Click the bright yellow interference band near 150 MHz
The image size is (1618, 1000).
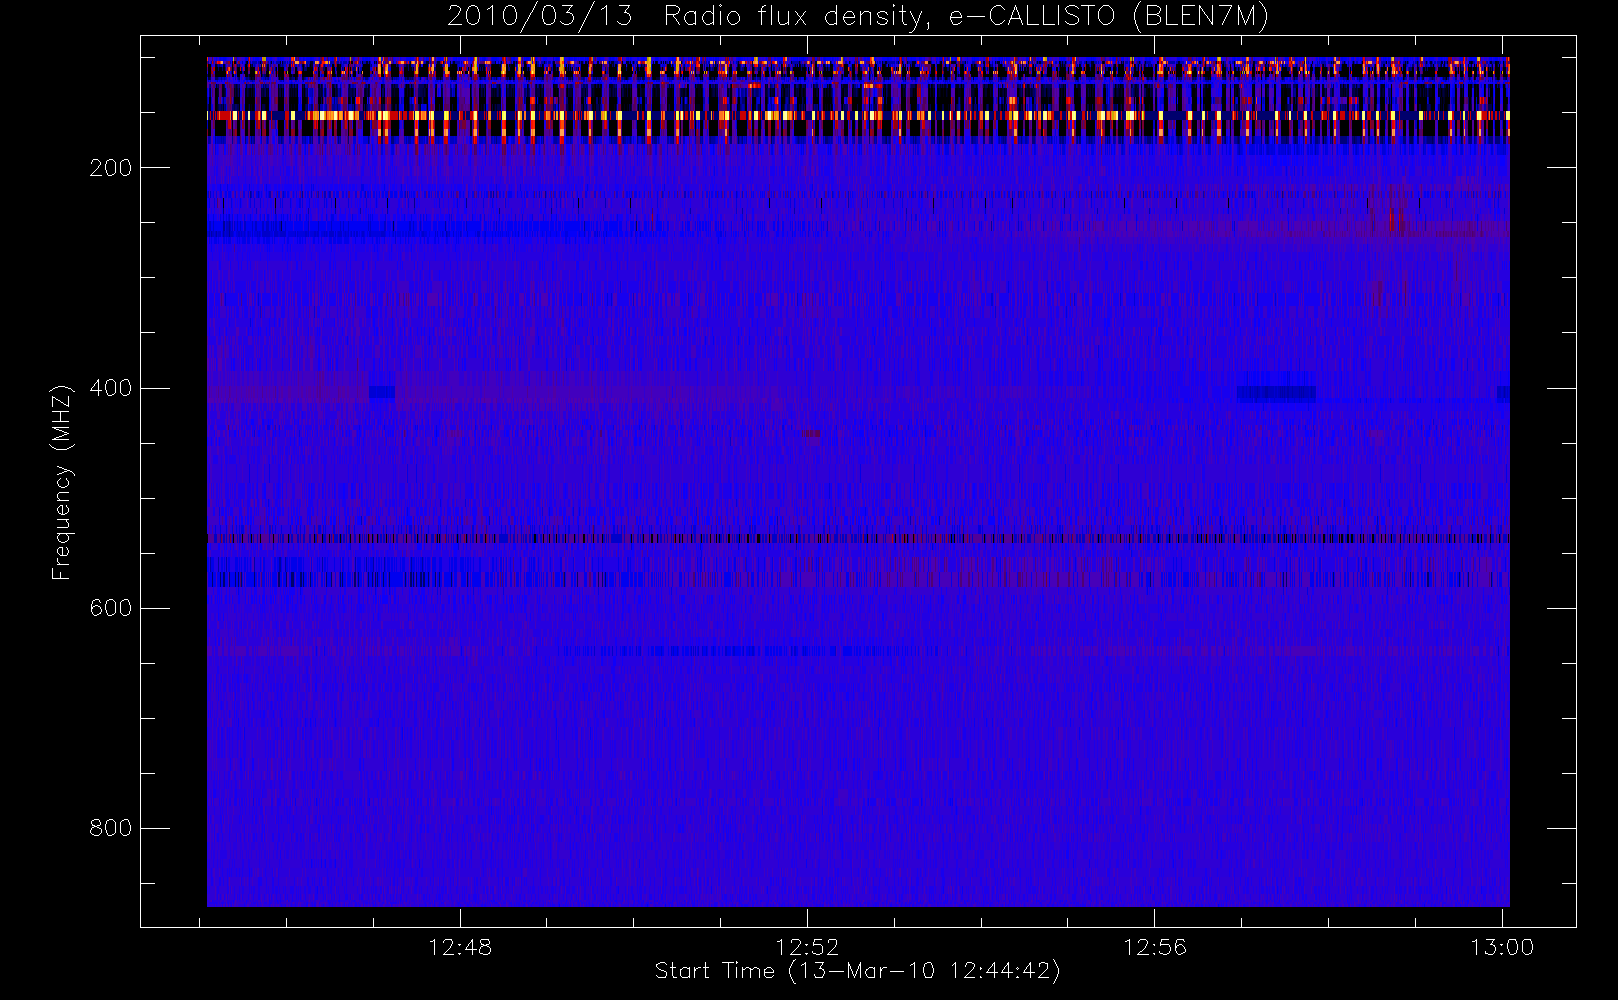click(x=858, y=115)
